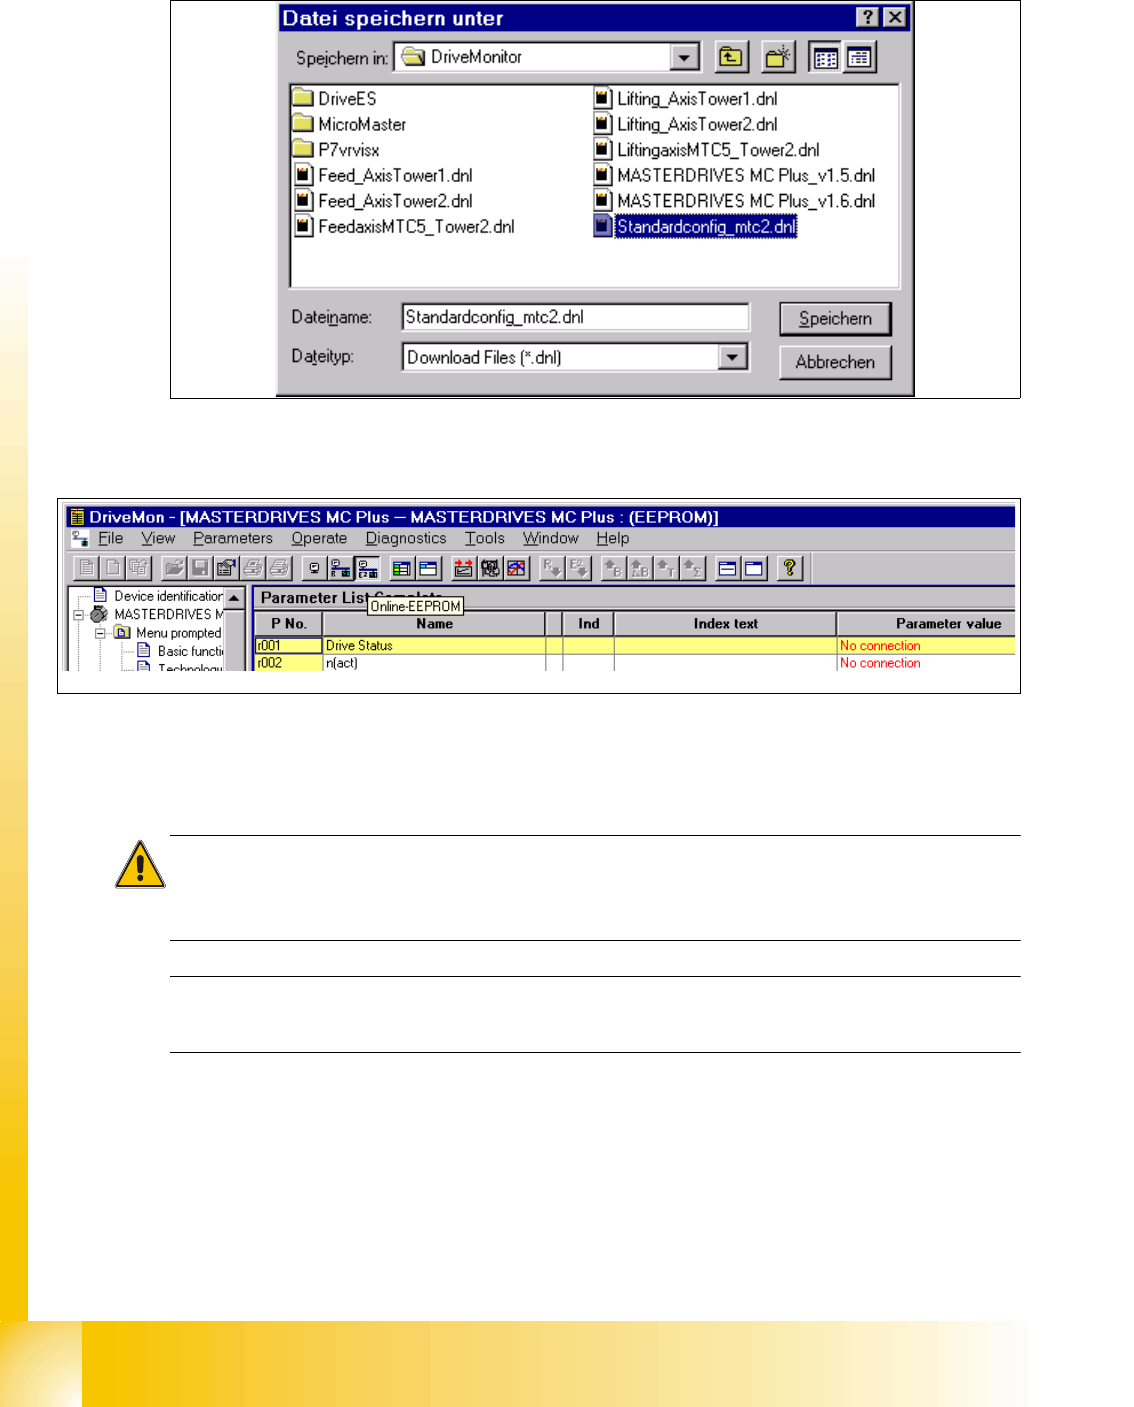The width and height of the screenshot is (1134, 1407).
Task: Click the n(act) name cell
Action: [434, 663]
